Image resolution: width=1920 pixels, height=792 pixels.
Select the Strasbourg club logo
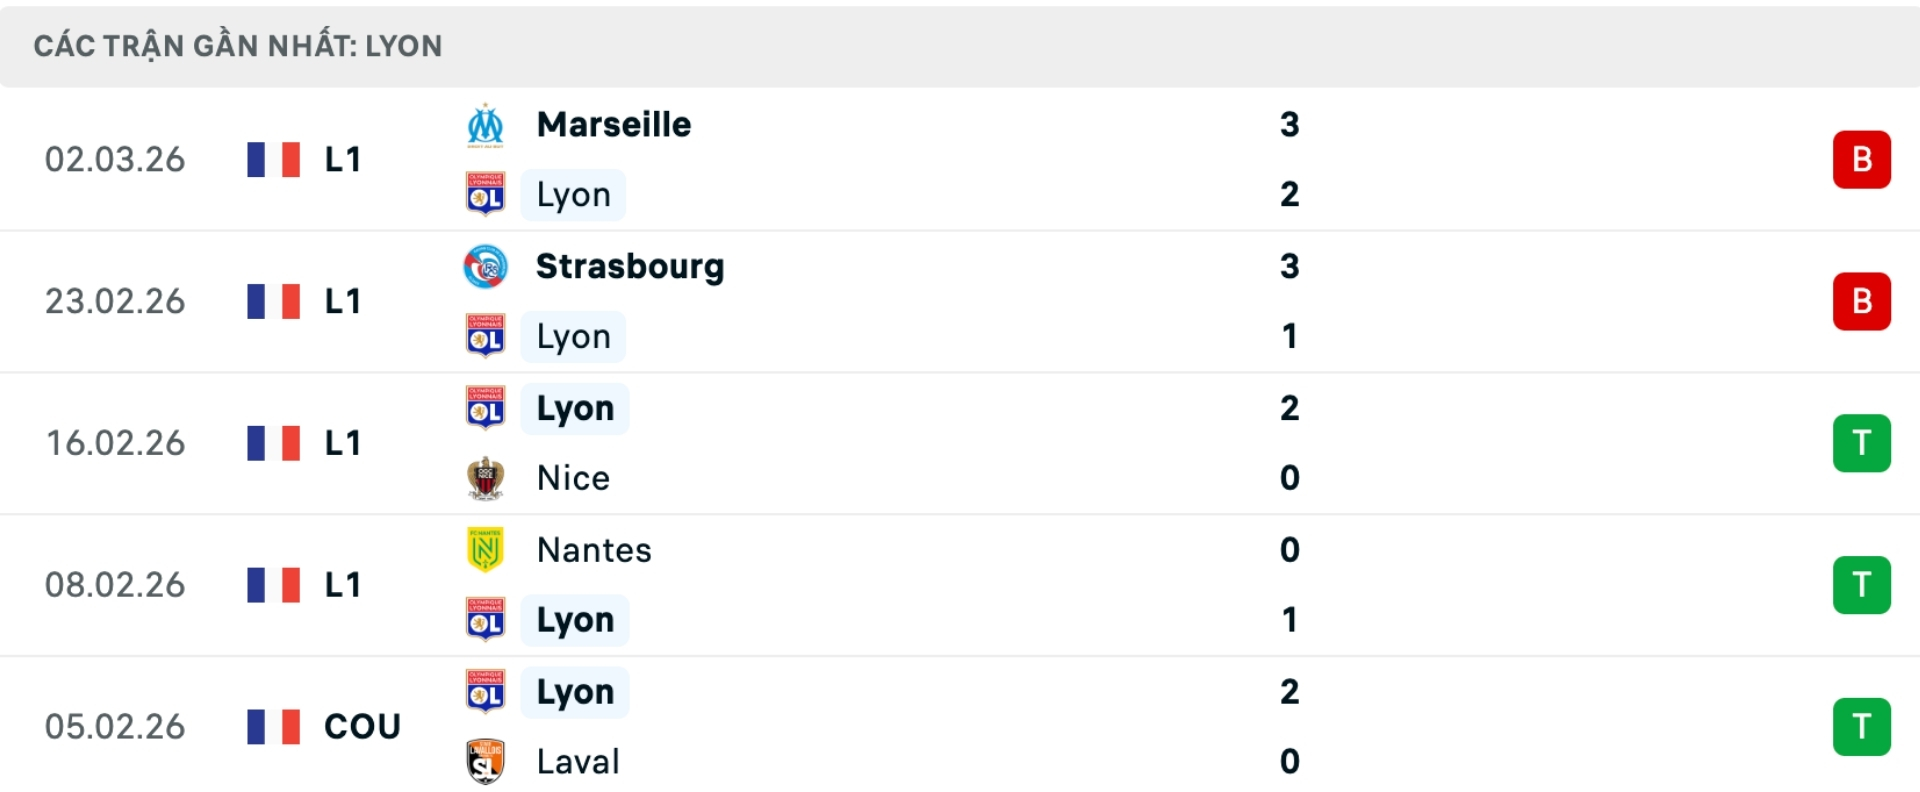[486, 266]
